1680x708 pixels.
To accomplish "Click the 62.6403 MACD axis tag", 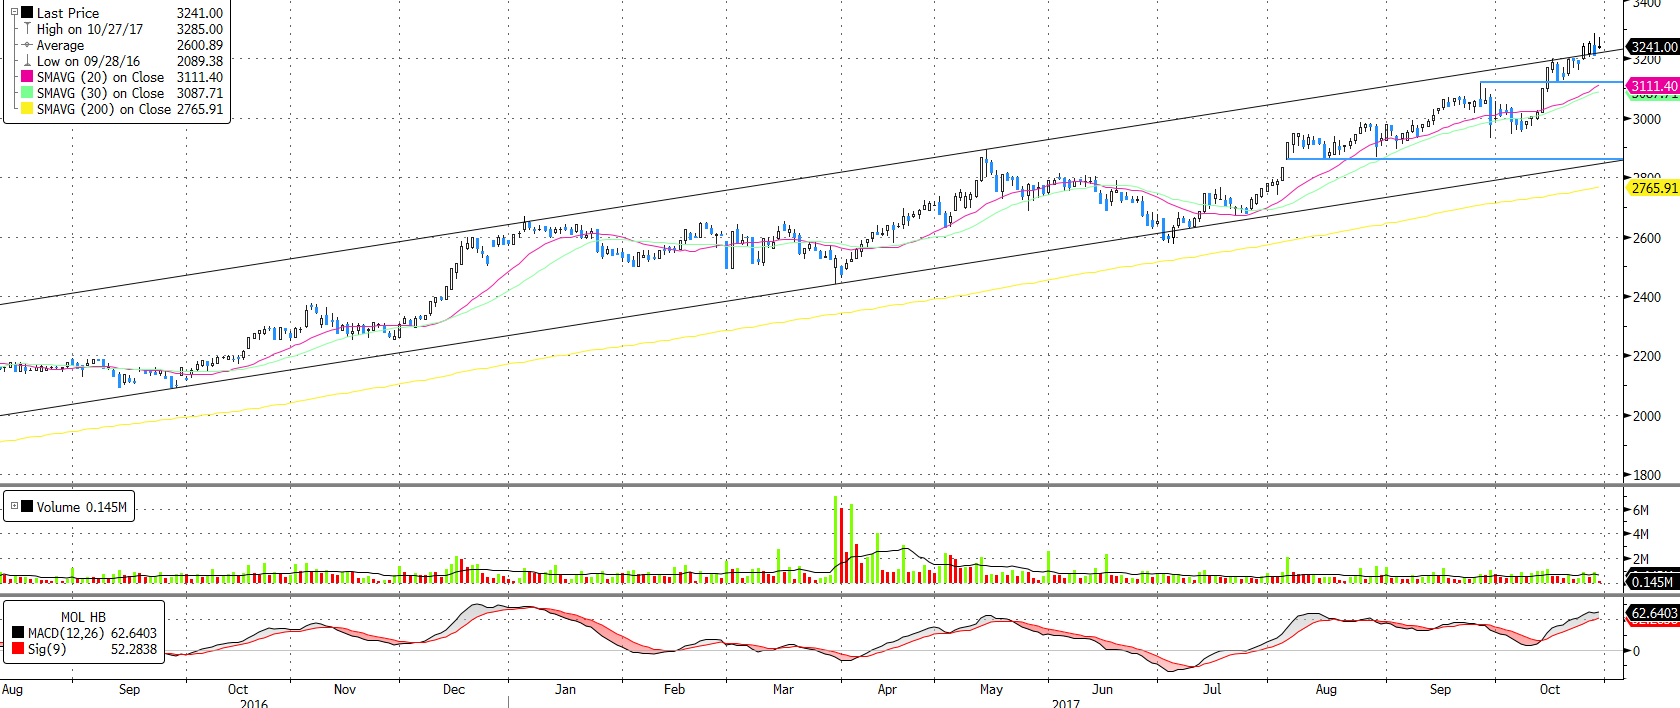I will pos(1653,613).
